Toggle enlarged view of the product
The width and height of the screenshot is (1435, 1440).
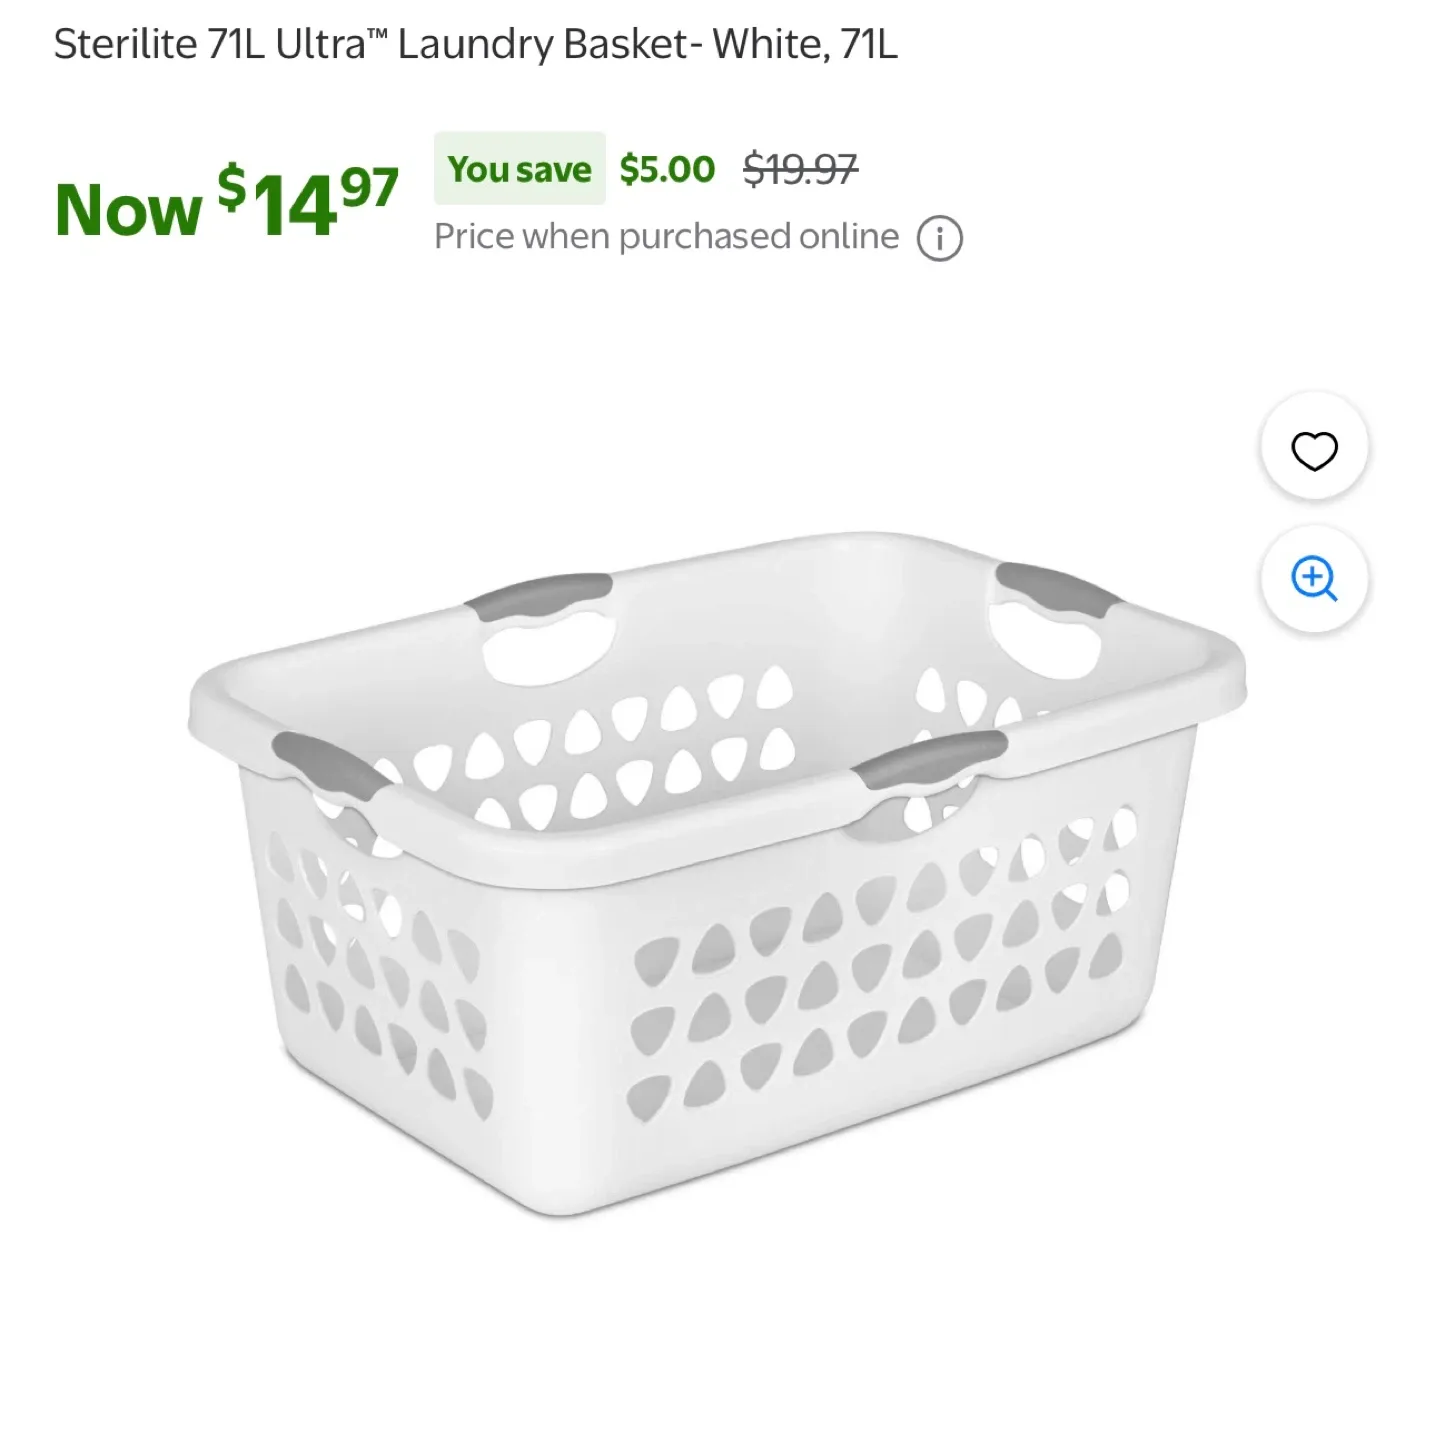(x=1313, y=581)
